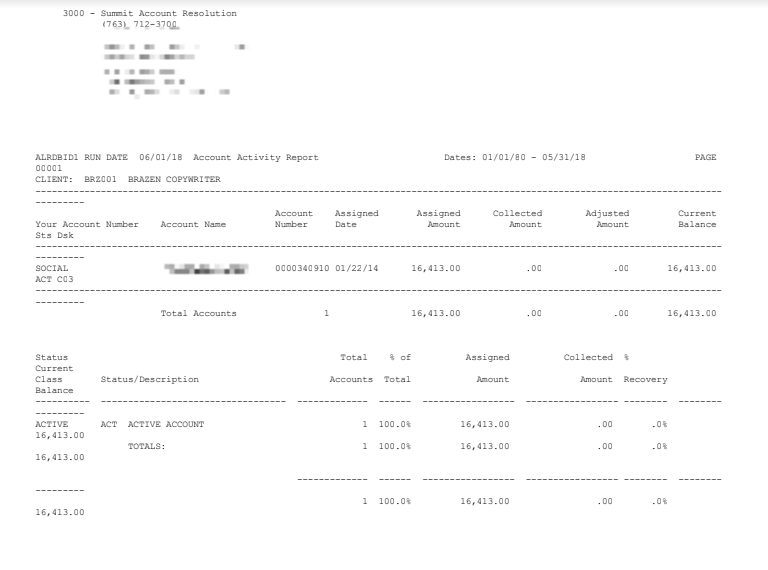Viewport: 768px width, 570px height.
Task: Click the assigned date 01/22/14
Action: 357,269
